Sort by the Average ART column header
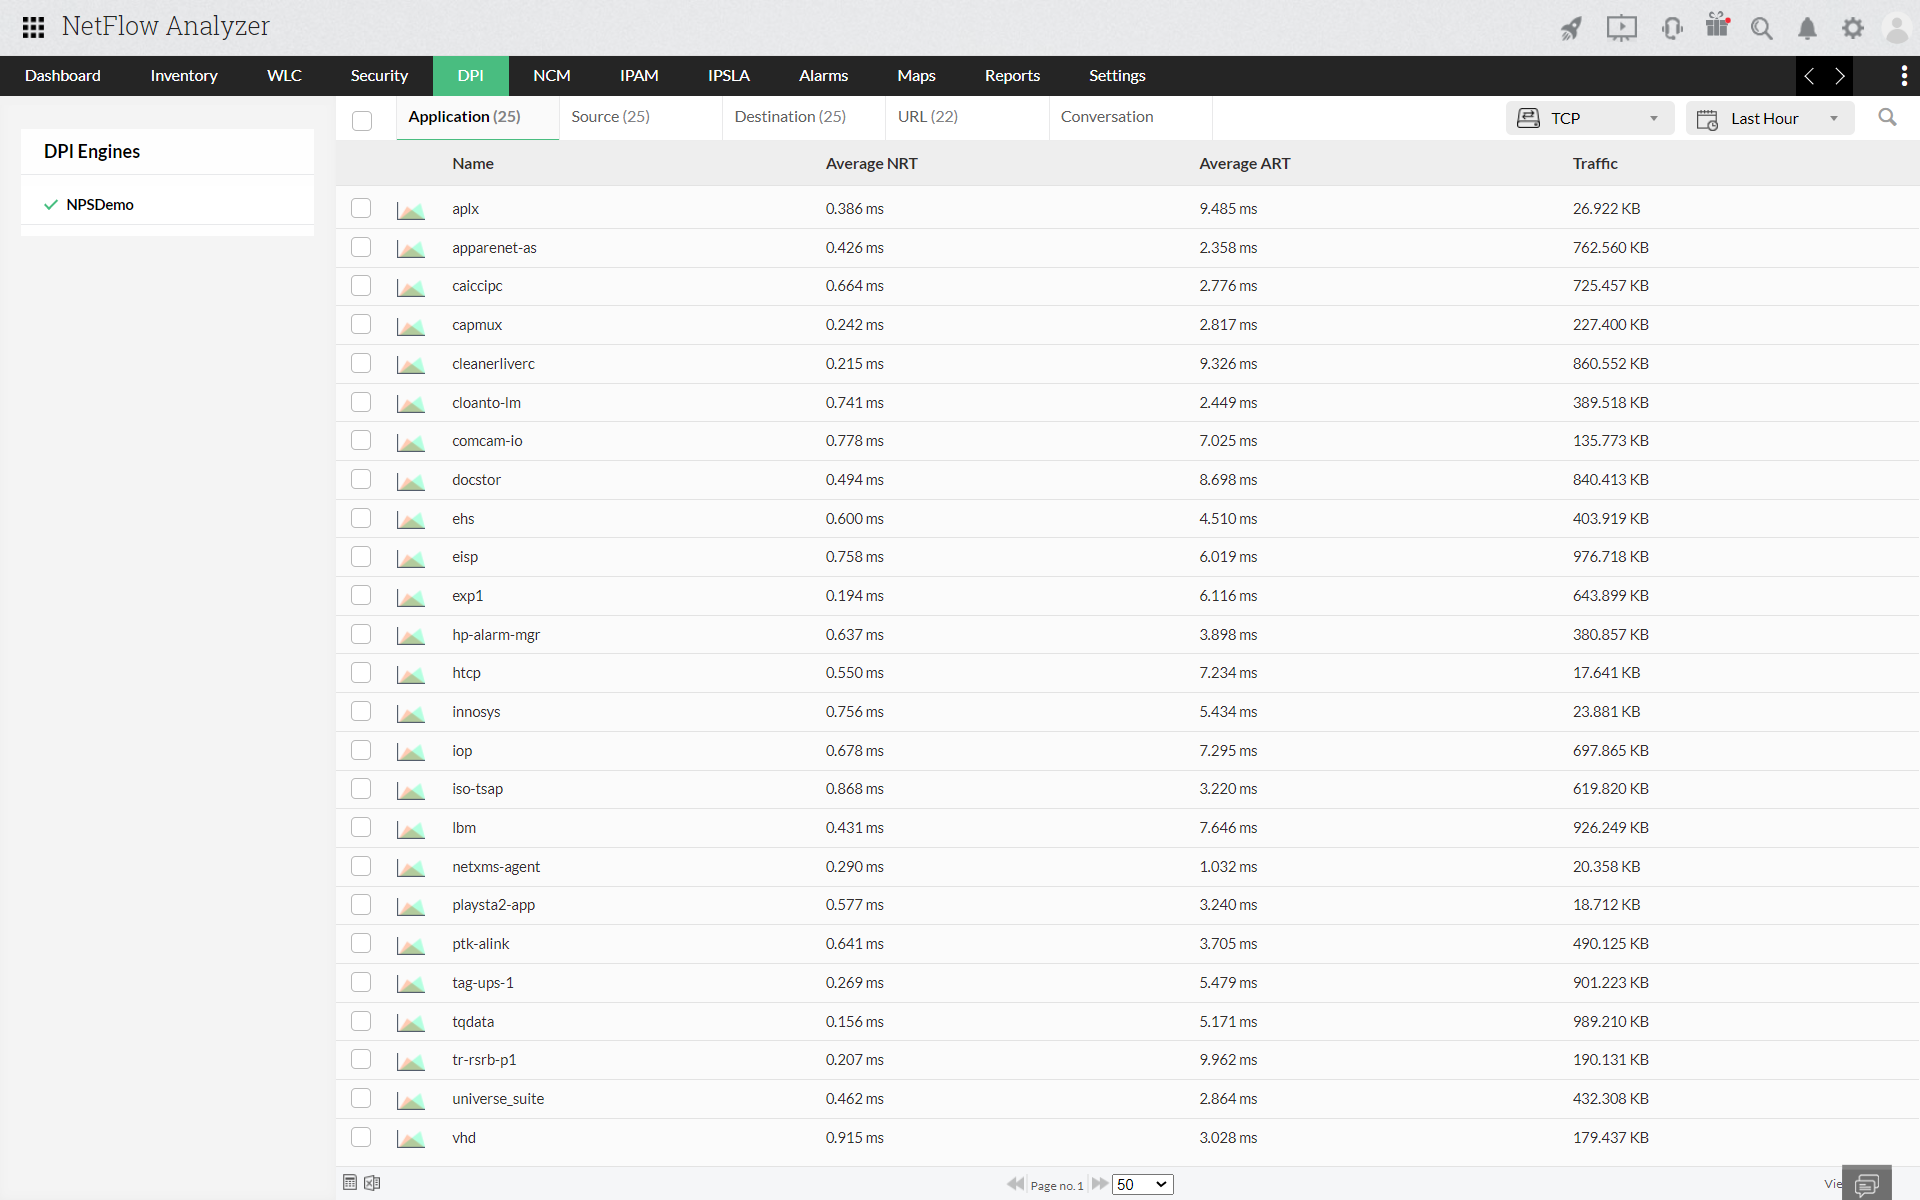 (1244, 164)
